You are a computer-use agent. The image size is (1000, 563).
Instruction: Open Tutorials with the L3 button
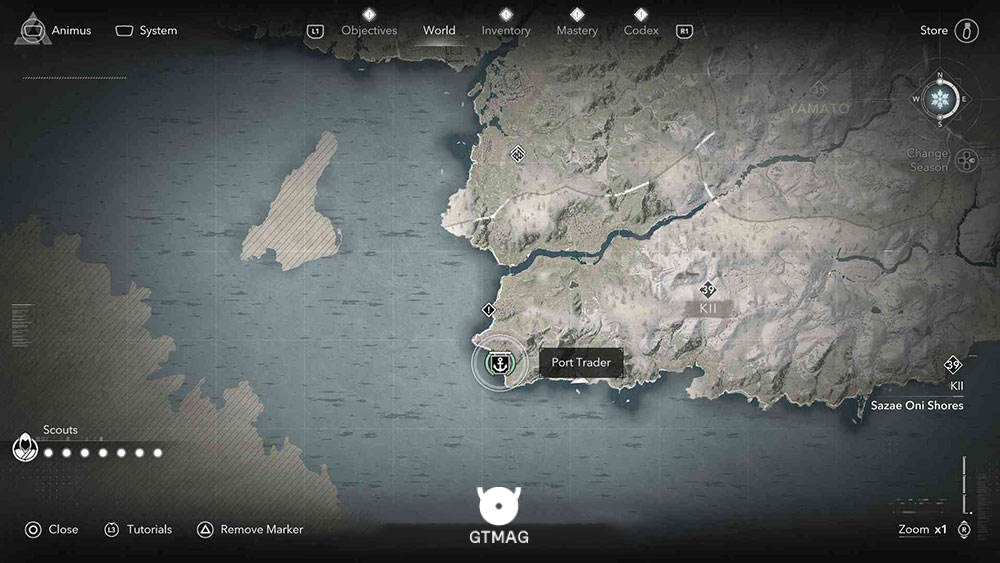point(112,530)
